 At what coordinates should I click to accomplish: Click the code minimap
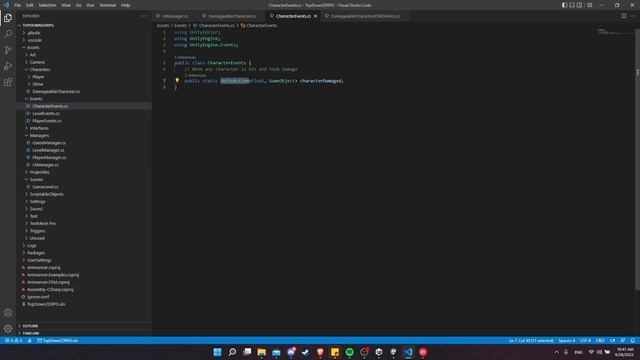(615, 32)
